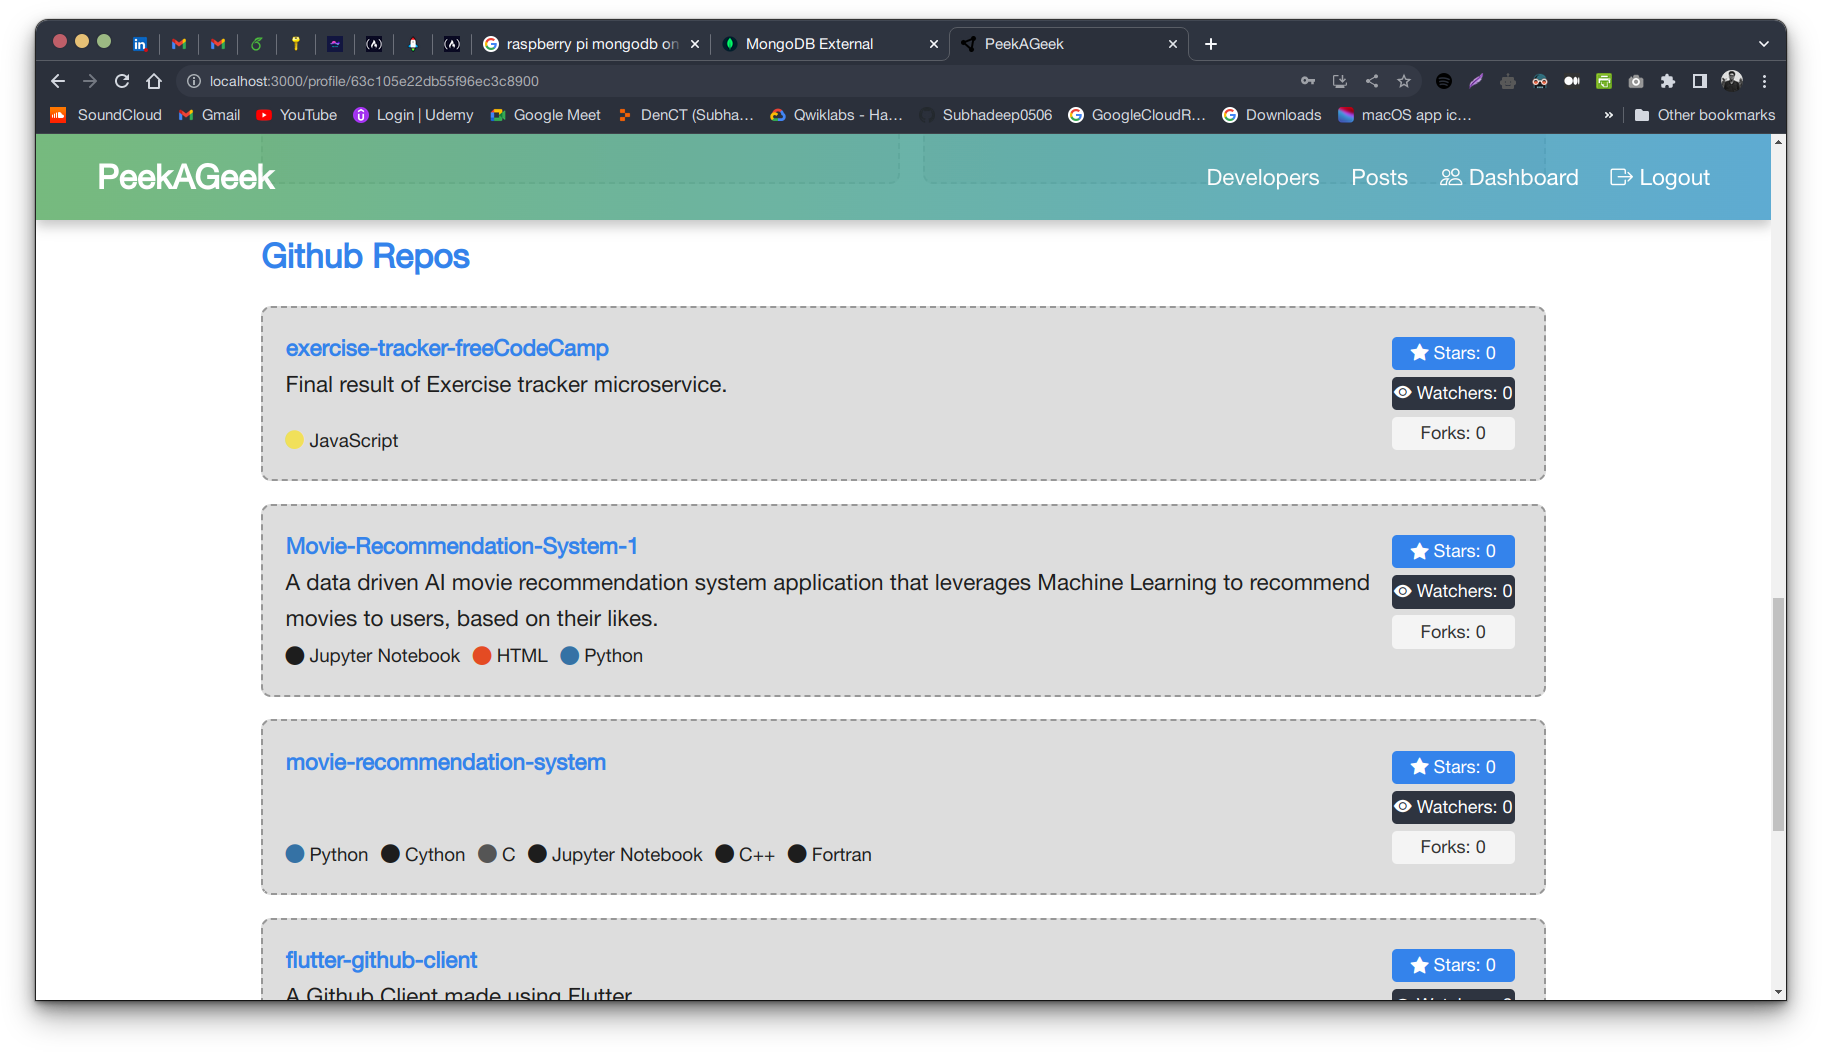Switch to the pinned LinkedIn tab
Screen dimensions: 1822x1052
click(x=140, y=44)
